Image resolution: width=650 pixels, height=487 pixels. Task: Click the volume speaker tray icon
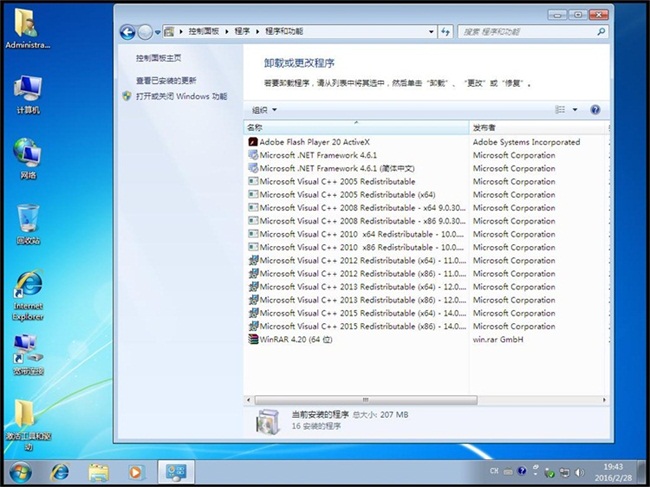[x=579, y=472]
